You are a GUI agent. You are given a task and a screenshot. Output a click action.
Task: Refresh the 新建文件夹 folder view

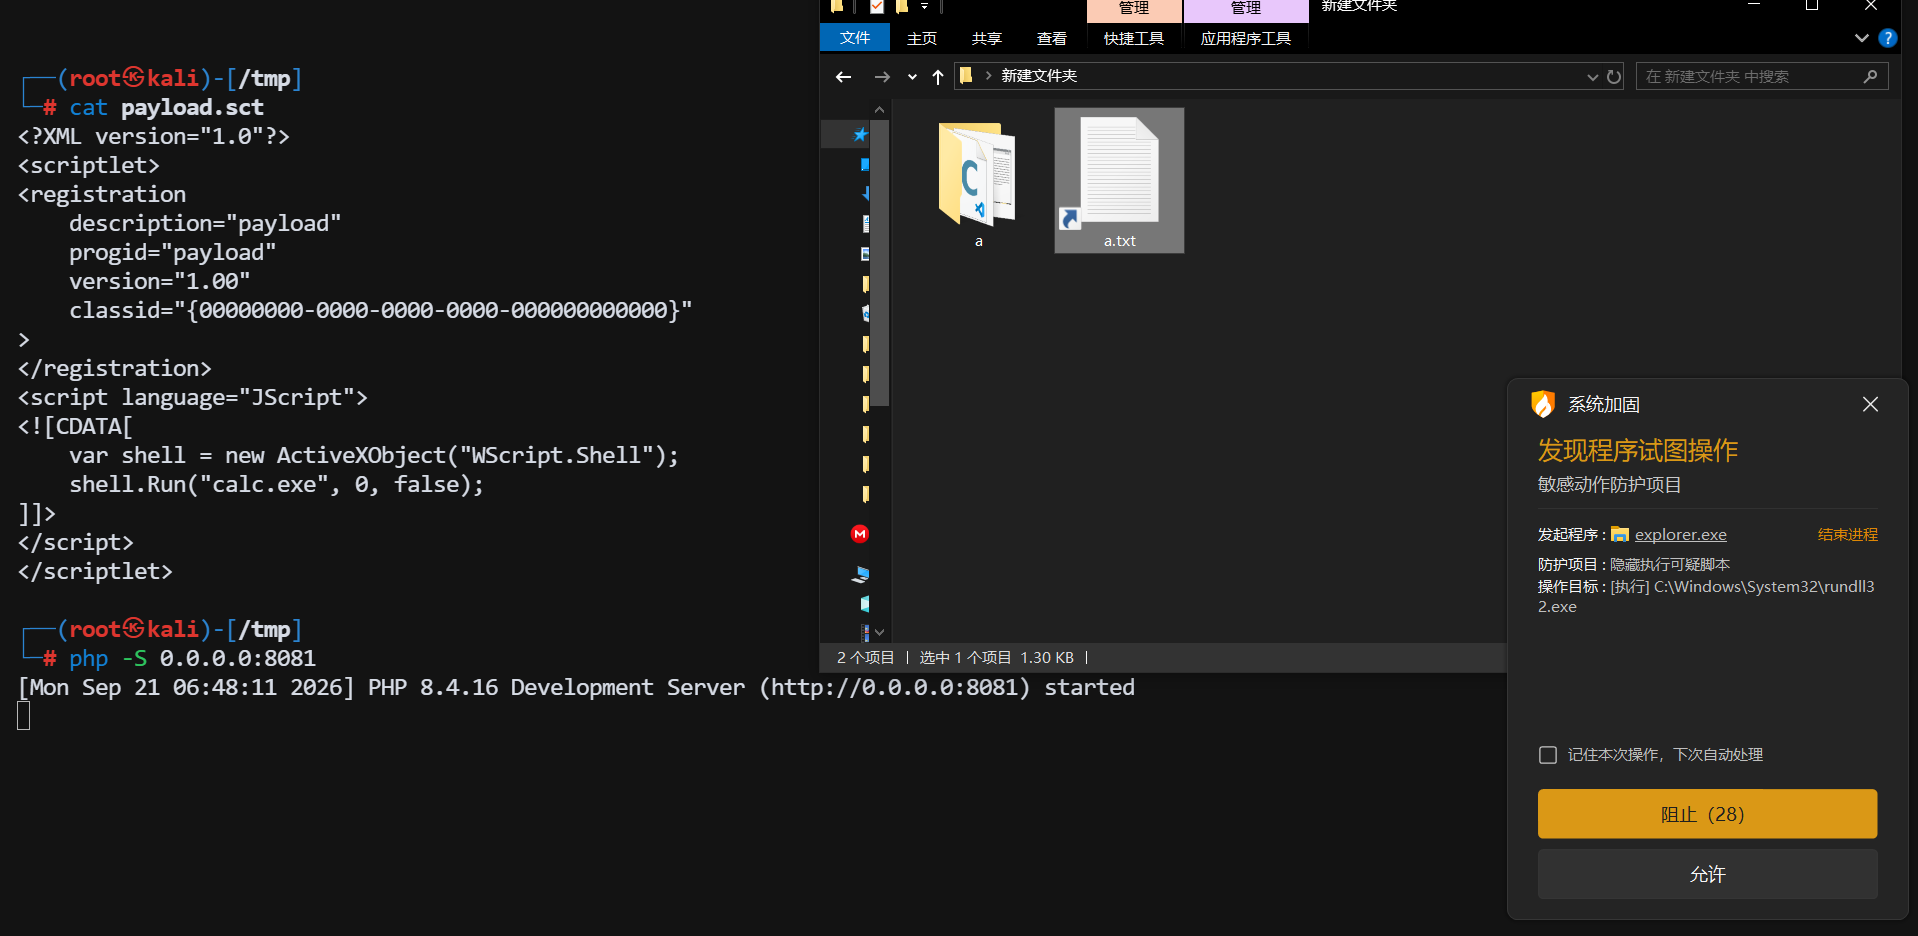click(1614, 77)
